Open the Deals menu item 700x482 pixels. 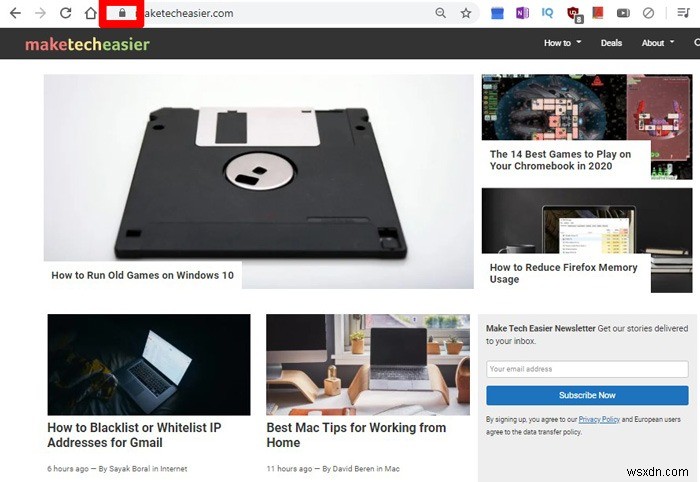click(611, 43)
